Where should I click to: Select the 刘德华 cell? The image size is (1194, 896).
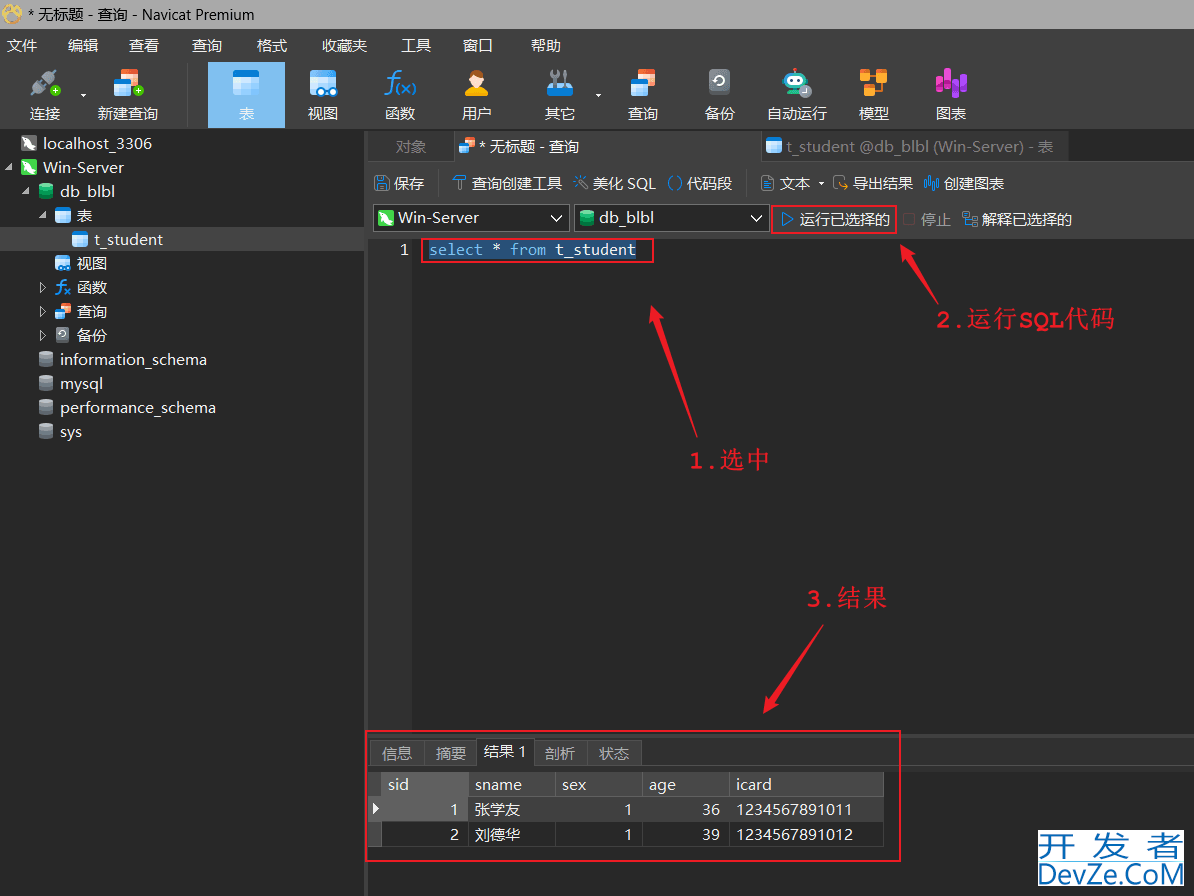click(512, 834)
